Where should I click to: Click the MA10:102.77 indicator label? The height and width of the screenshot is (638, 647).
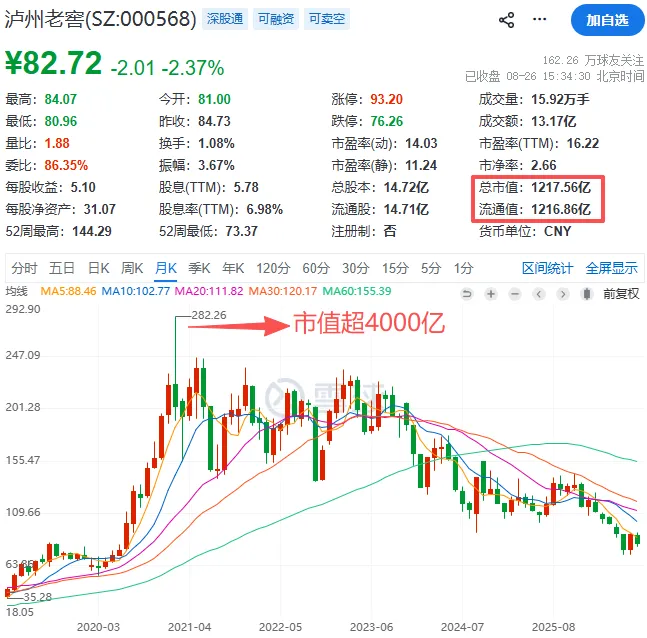coord(136,291)
